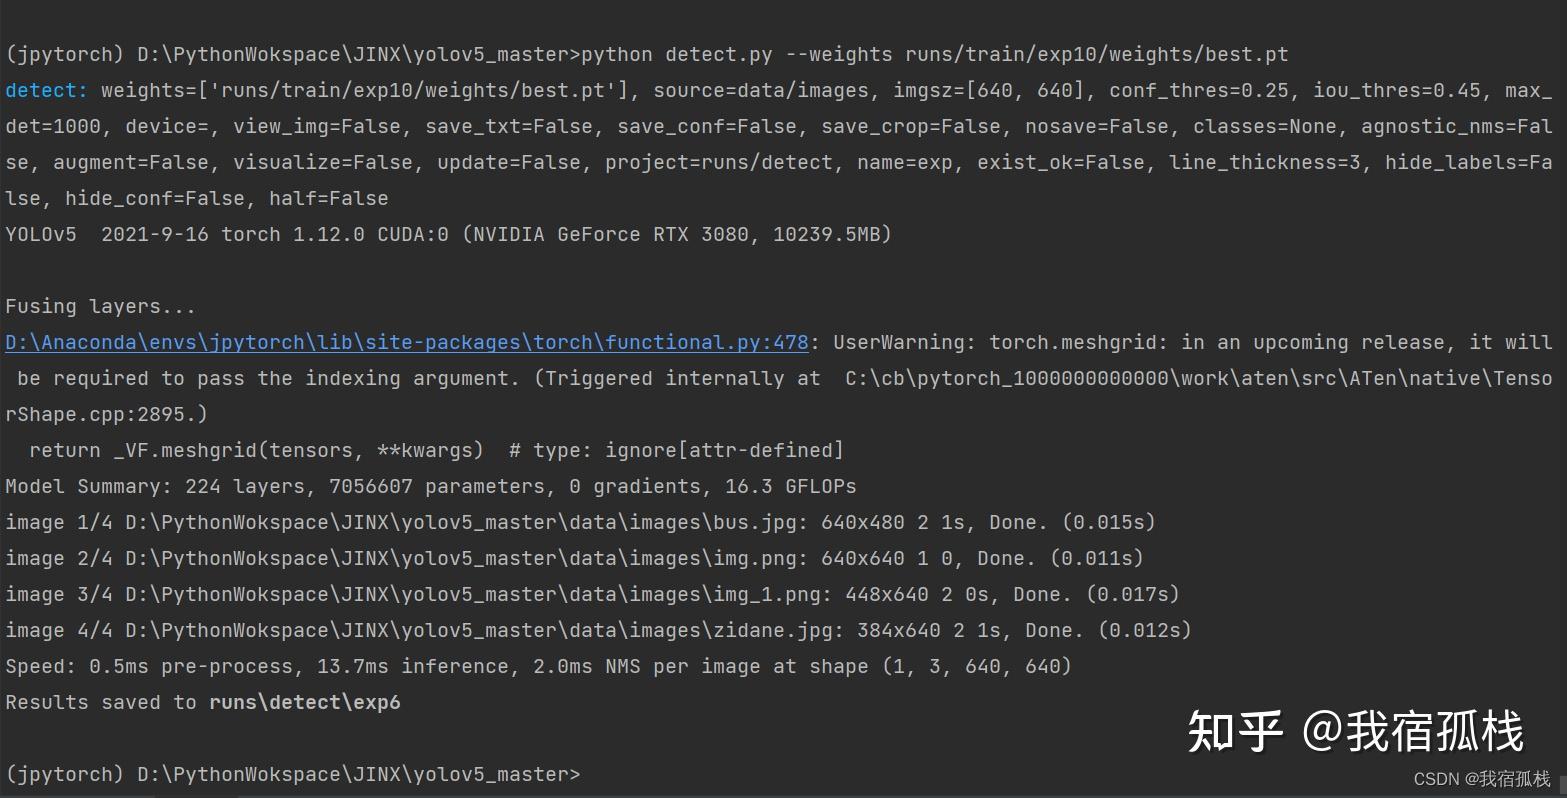This screenshot has width=1567, height=798.
Task: Click the bold runs\detect\exp6 output path
Action: [304, 703]
